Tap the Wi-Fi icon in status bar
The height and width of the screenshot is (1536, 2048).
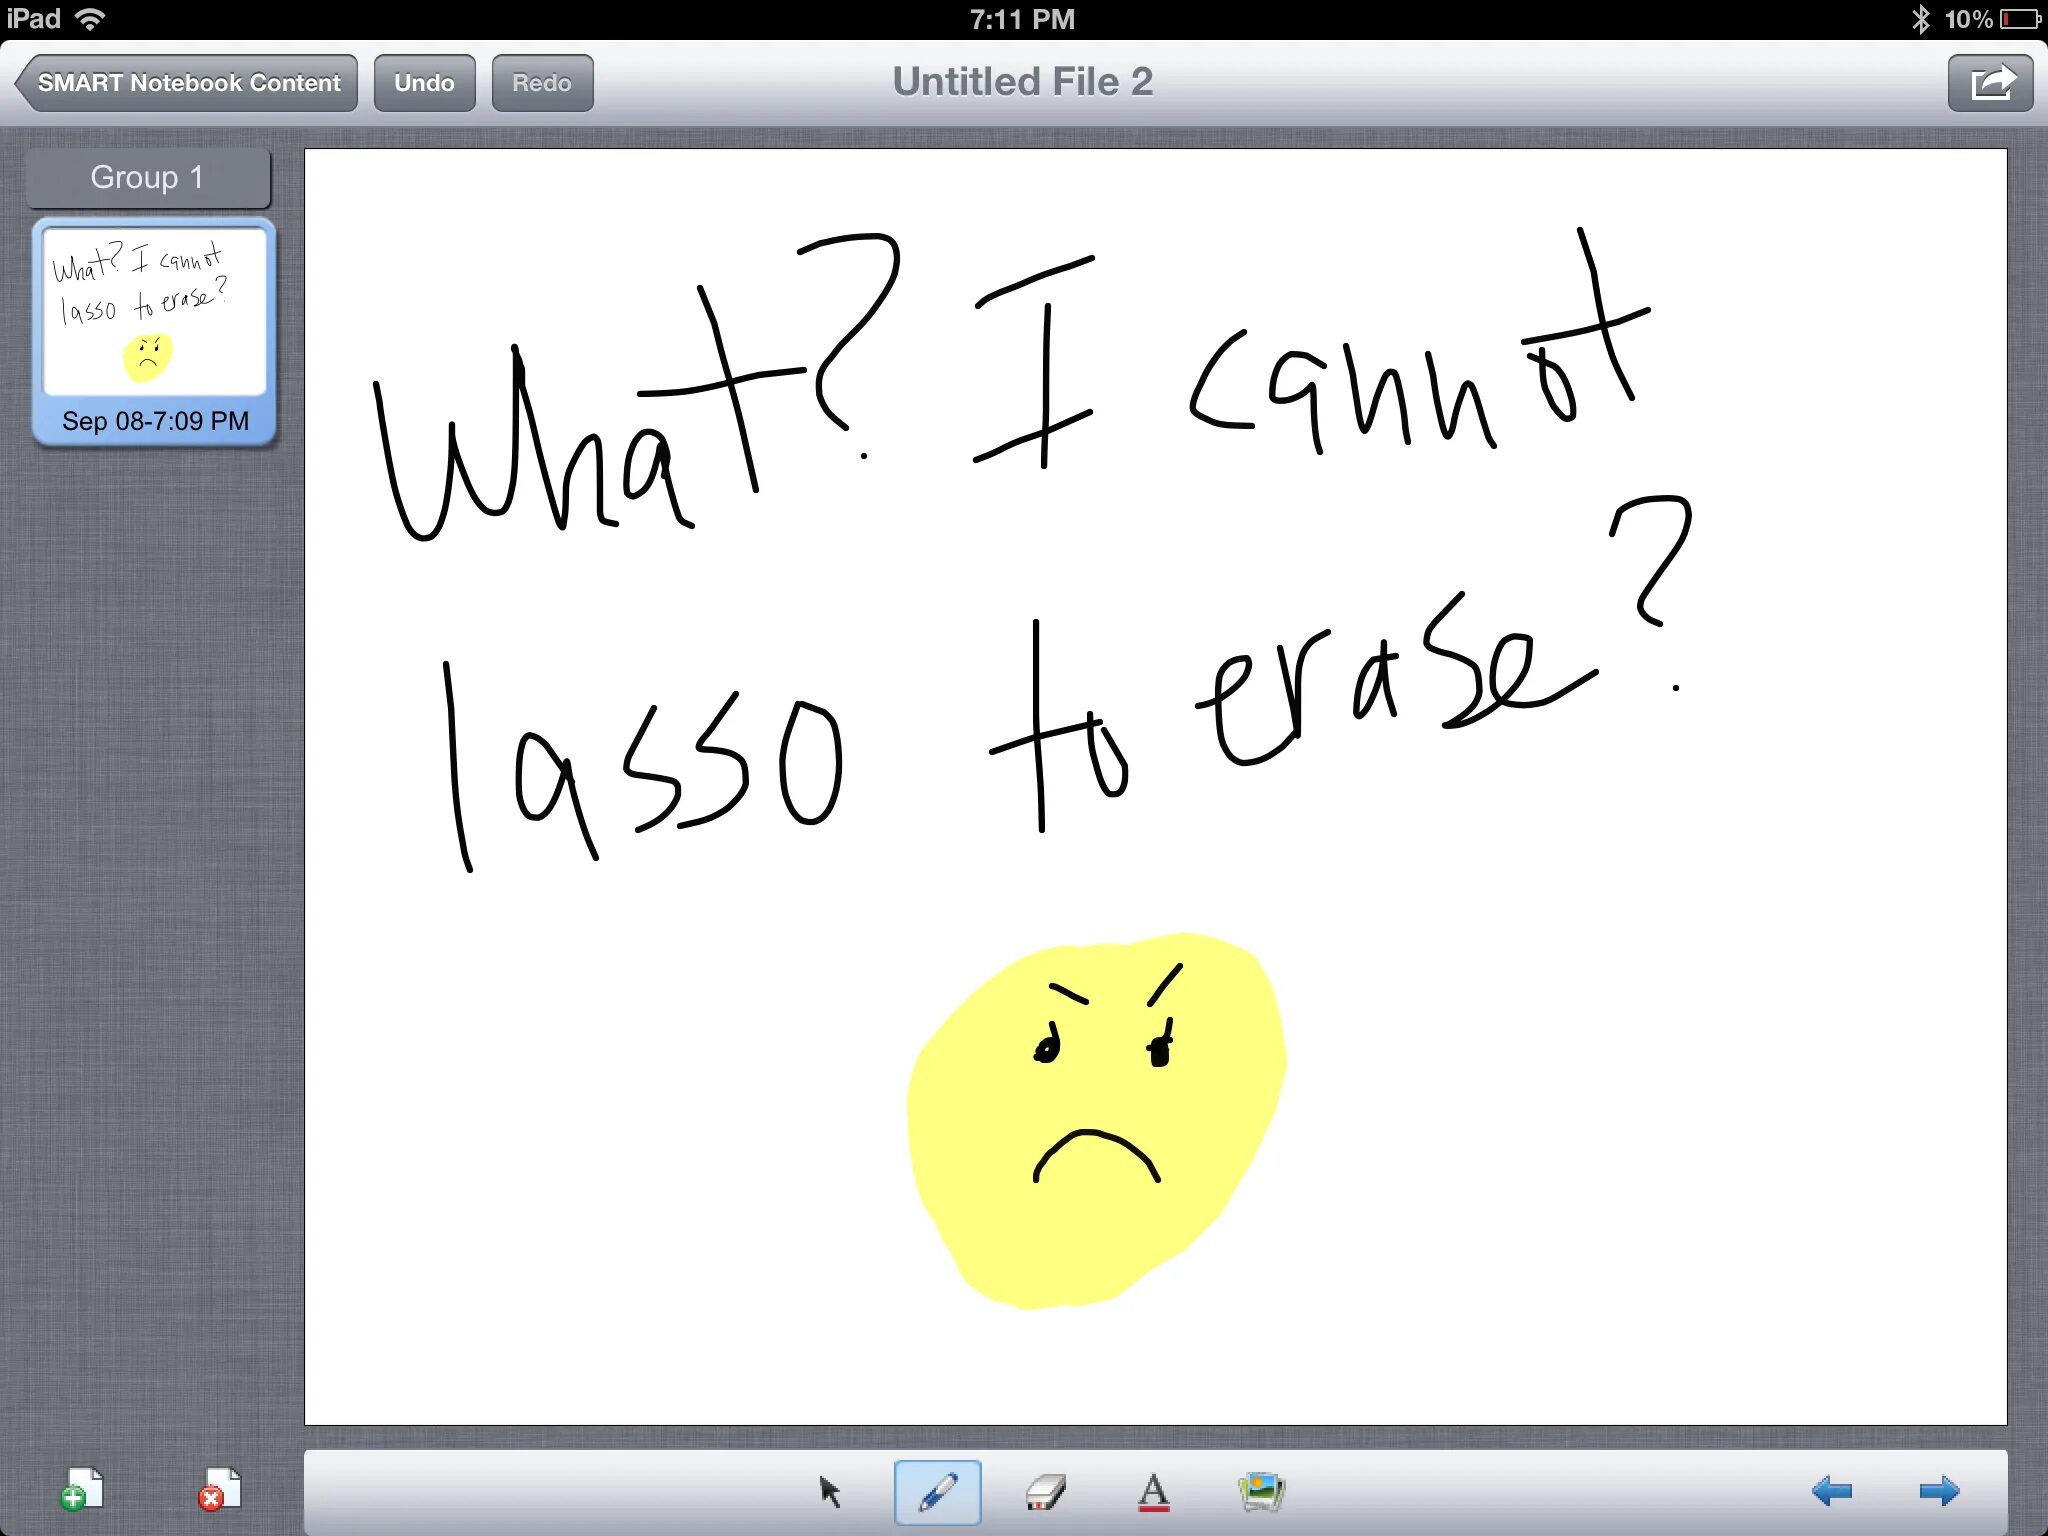(x=90, y=19)
